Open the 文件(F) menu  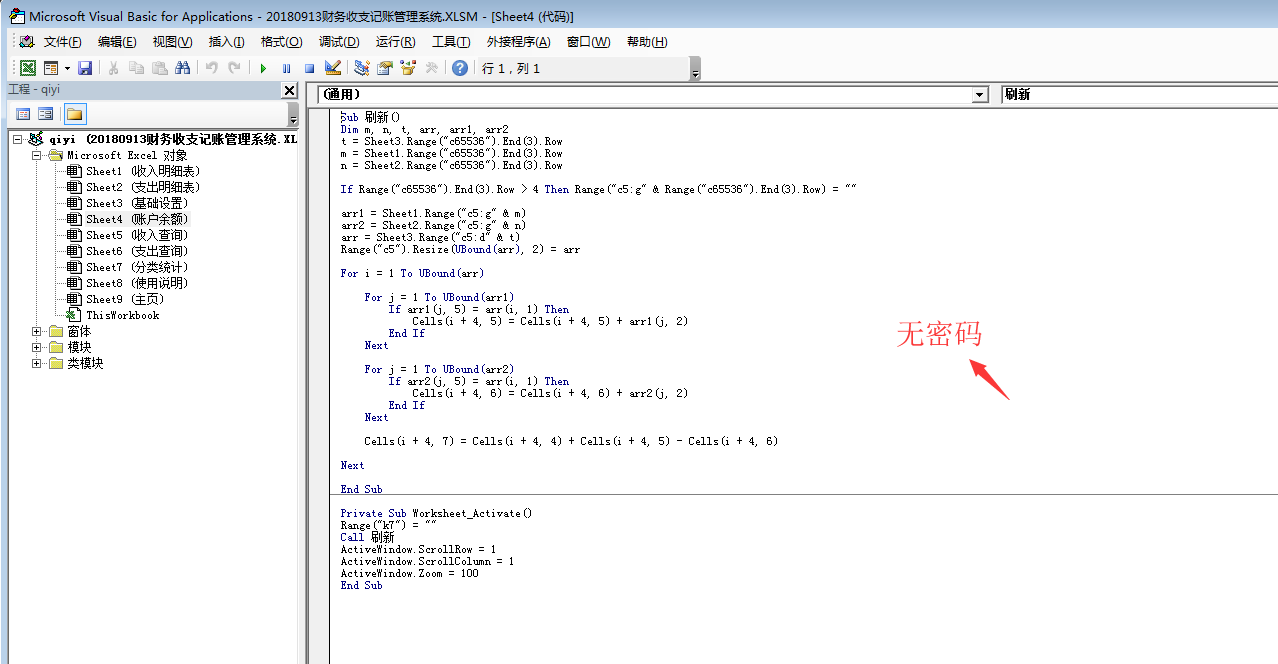62,42
